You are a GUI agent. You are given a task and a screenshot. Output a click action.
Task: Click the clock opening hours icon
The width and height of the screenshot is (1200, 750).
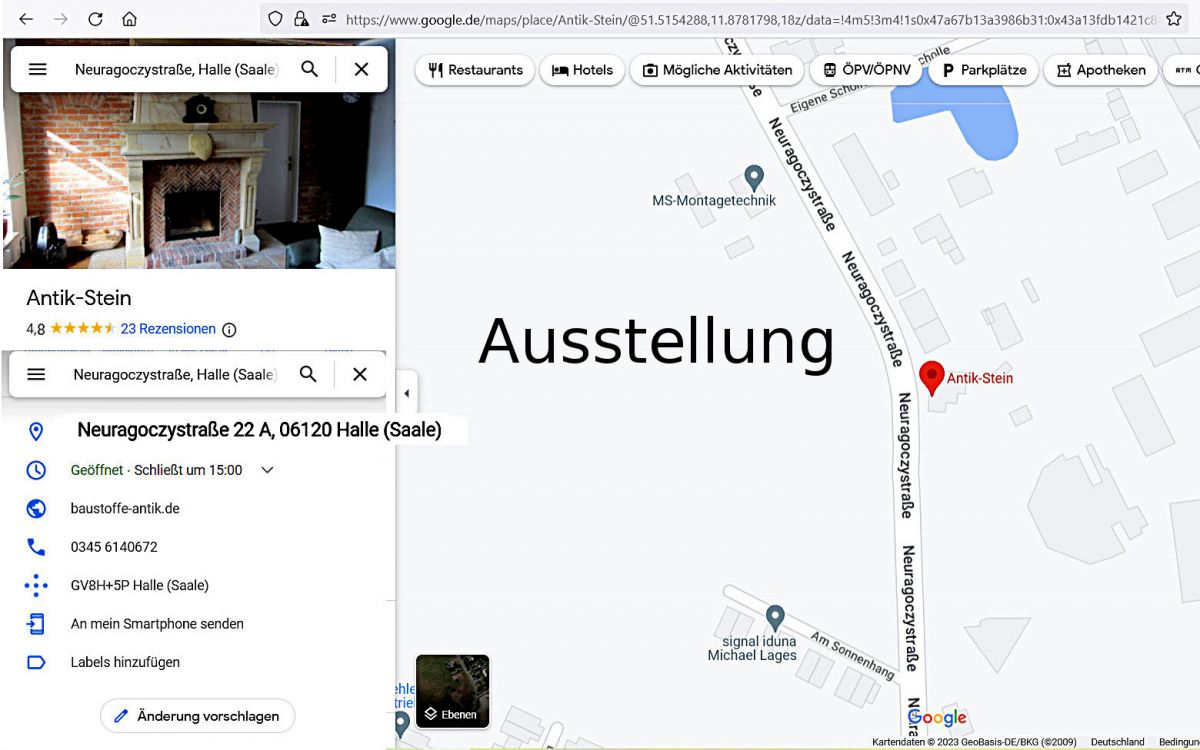pos(36,470)
